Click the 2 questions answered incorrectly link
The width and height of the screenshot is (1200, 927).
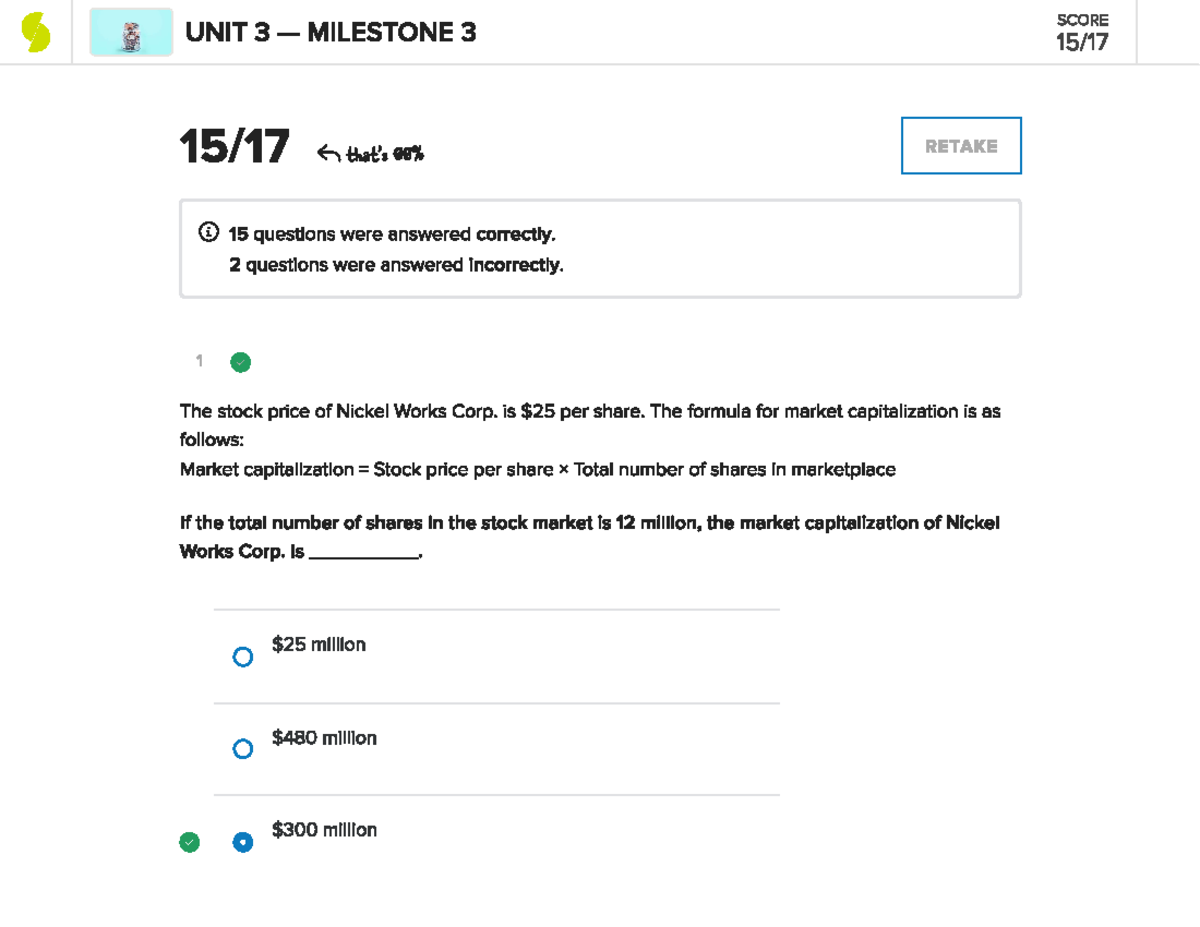392,264
